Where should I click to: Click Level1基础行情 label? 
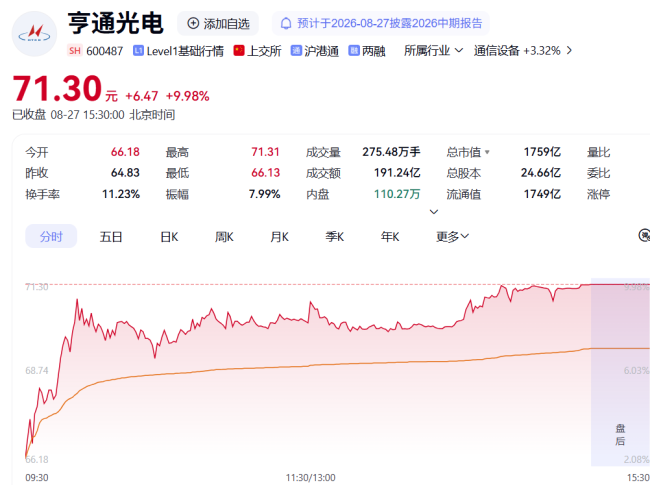click(x=185, y=51)
